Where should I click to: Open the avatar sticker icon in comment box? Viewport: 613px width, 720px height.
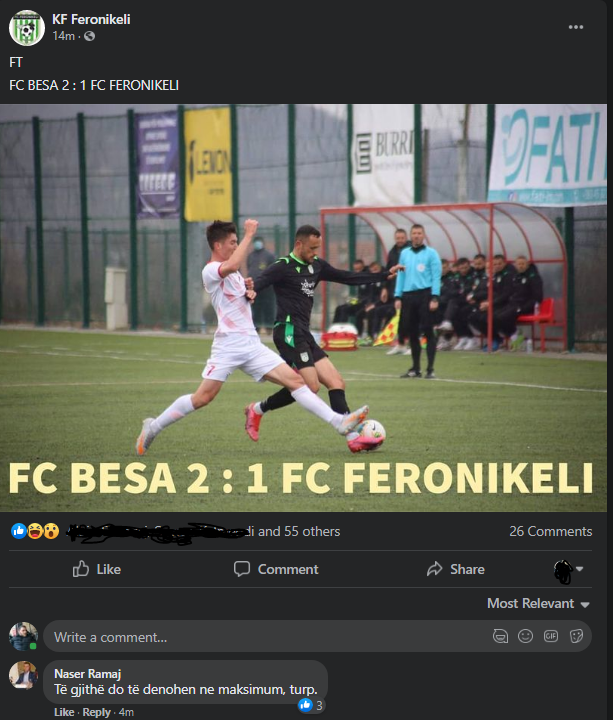point(500,636)
